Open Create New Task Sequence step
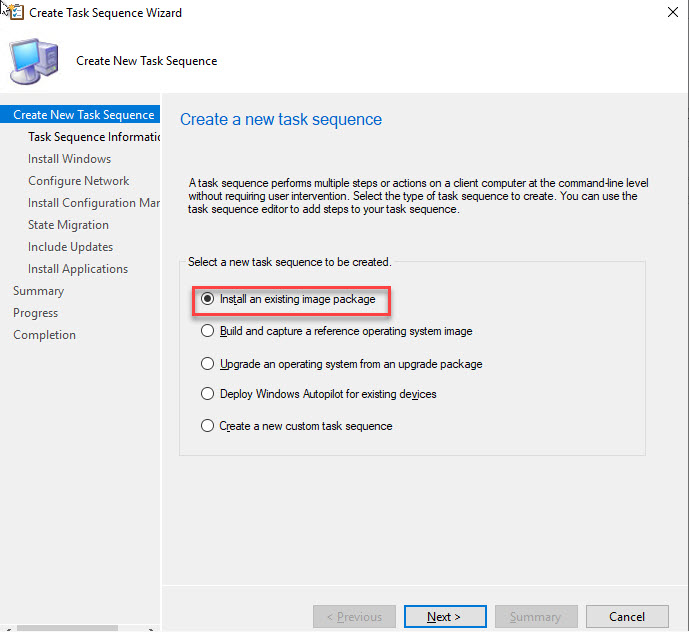Screen dimensions: 689x632 coord(84,115)
